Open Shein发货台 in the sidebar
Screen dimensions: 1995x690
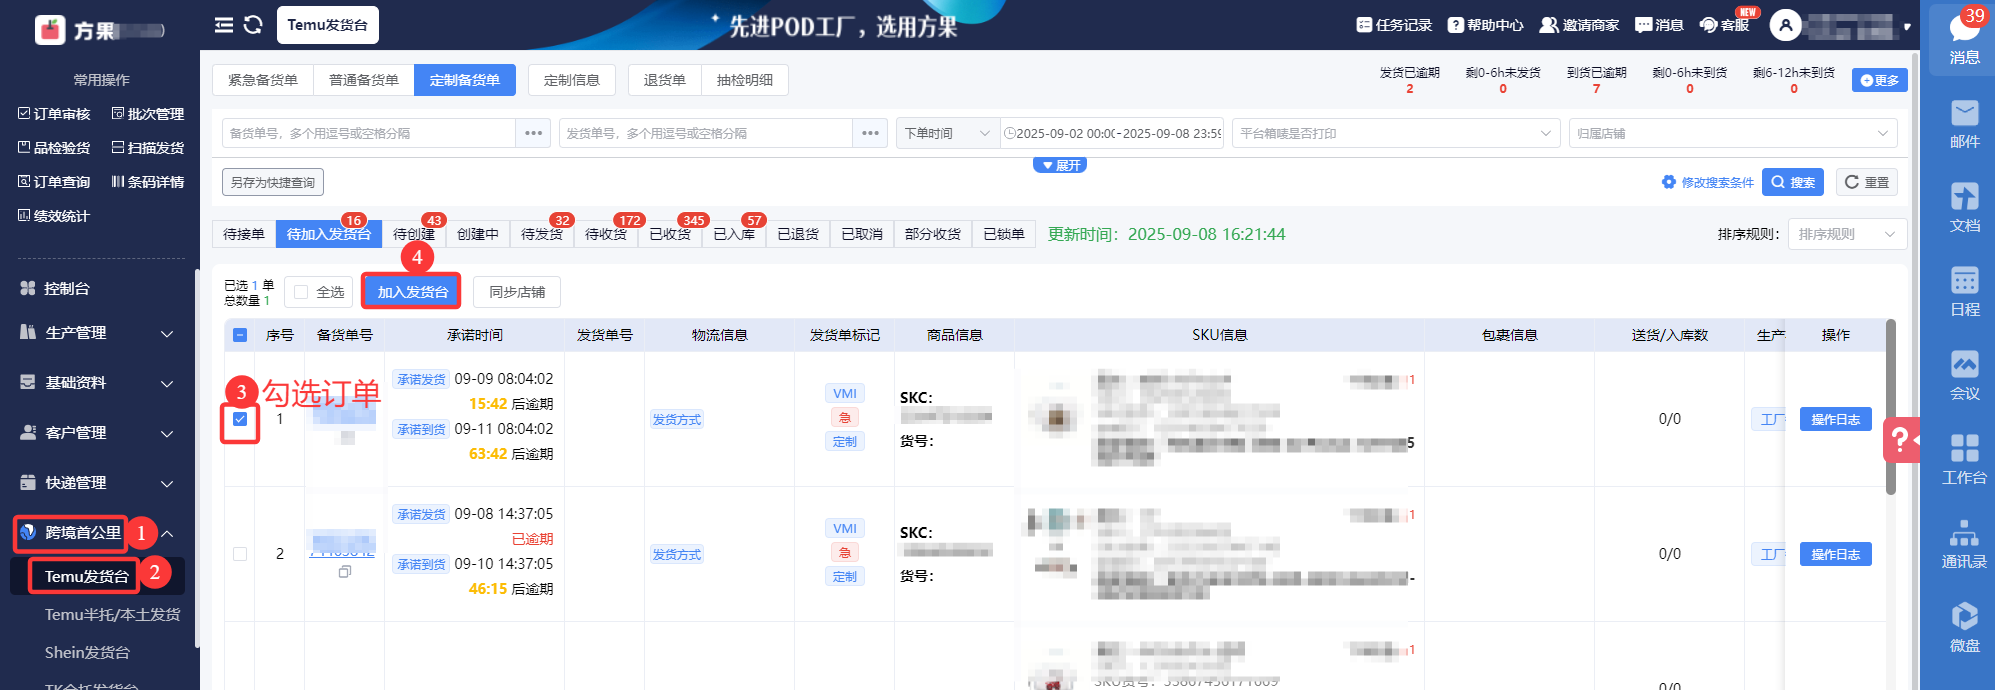click(88, 652)
